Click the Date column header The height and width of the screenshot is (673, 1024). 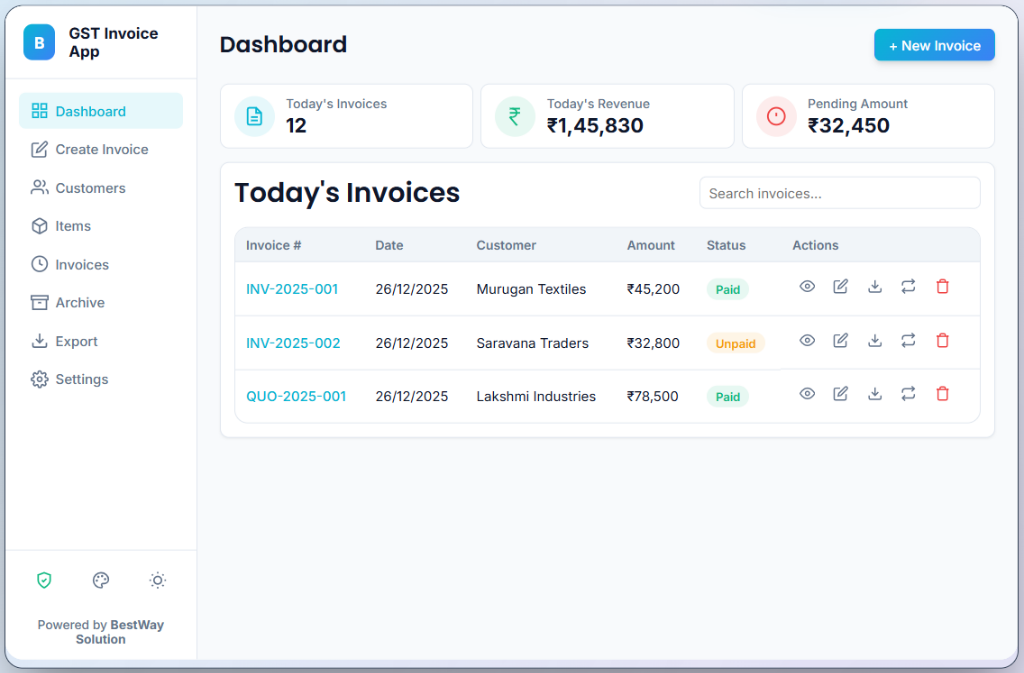pyautogui.click(x=389, y=245)
